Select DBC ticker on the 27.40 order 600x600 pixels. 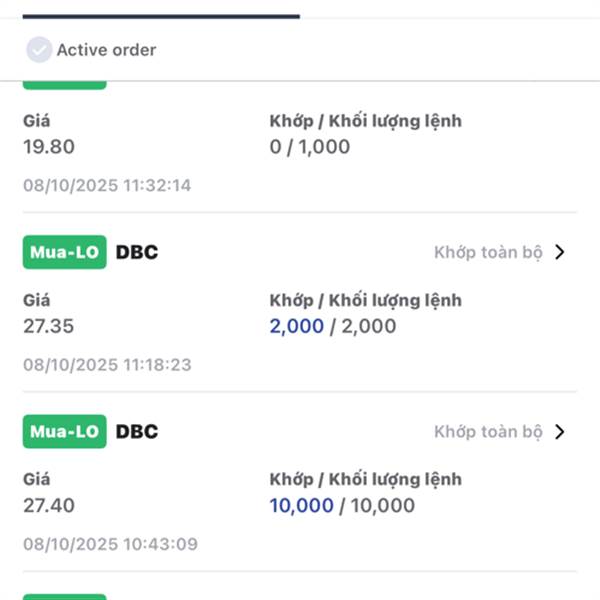137,432
